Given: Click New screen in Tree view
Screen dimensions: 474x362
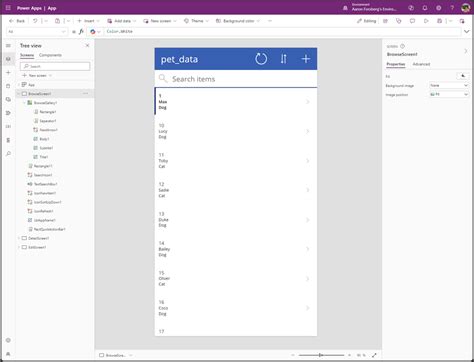Looking at the screenshot, I should coord(37,76).
